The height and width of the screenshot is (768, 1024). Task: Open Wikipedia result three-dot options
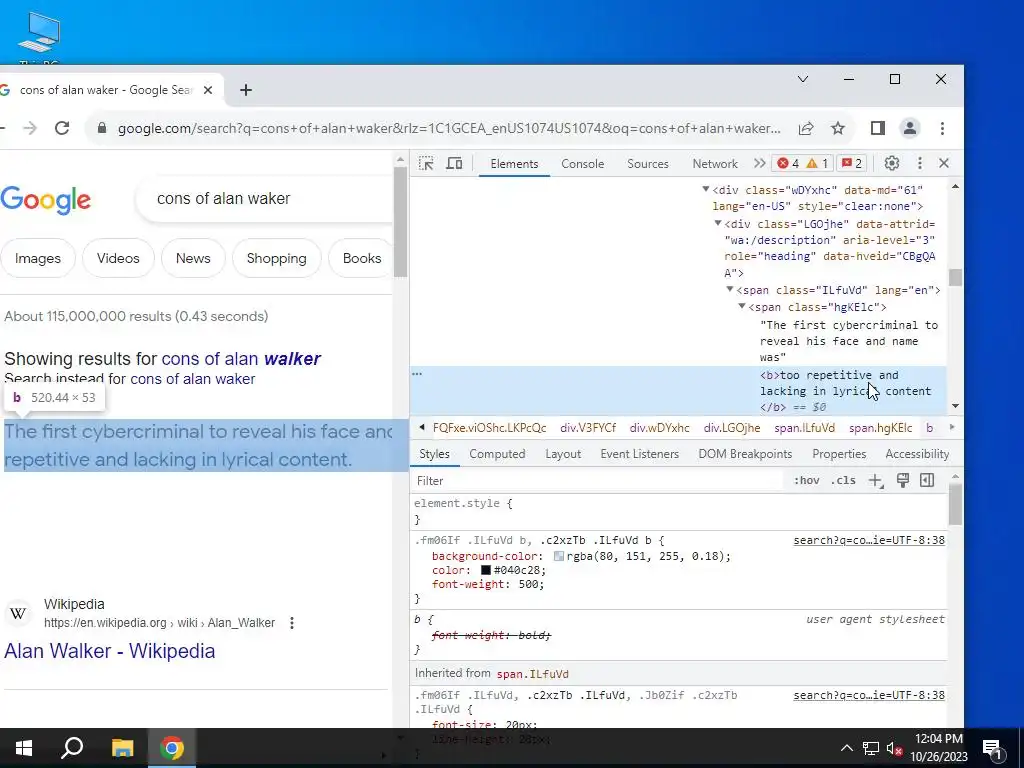point(292,623)
